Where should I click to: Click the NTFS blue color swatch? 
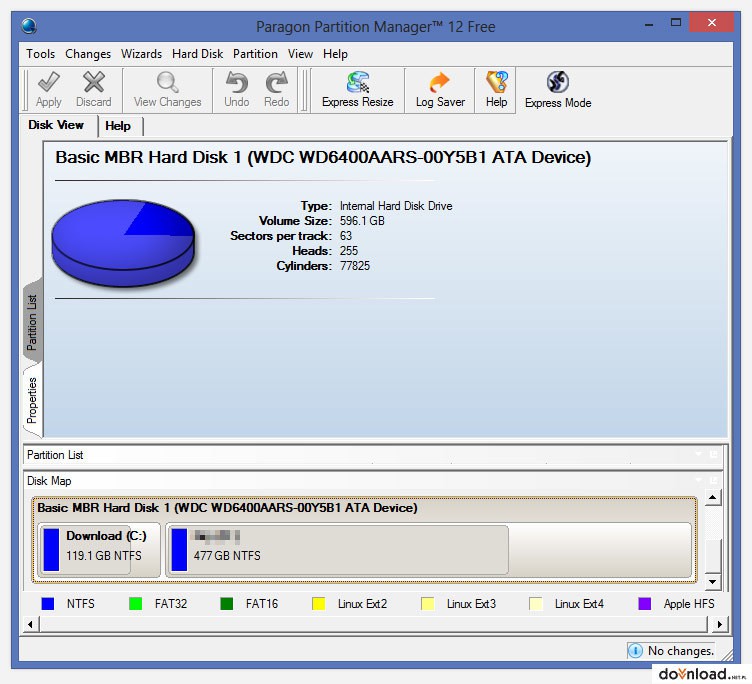(47, 603)
